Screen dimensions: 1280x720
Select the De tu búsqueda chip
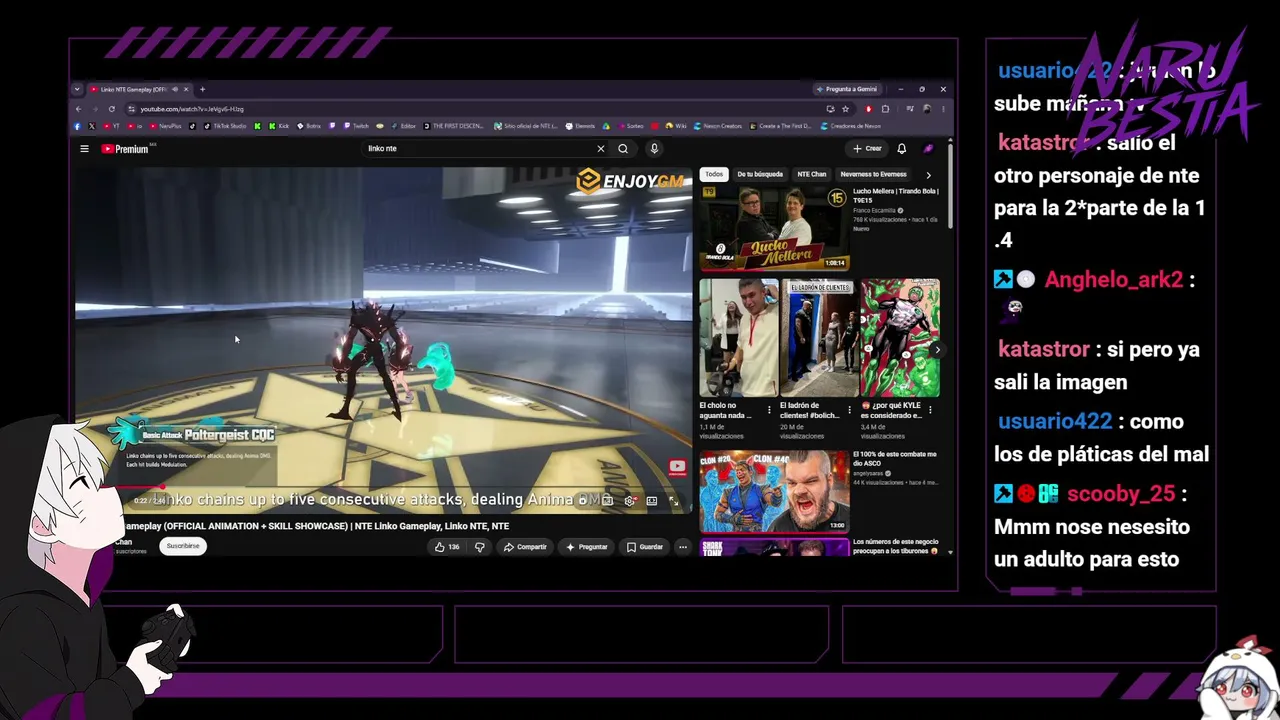point(760,174)
